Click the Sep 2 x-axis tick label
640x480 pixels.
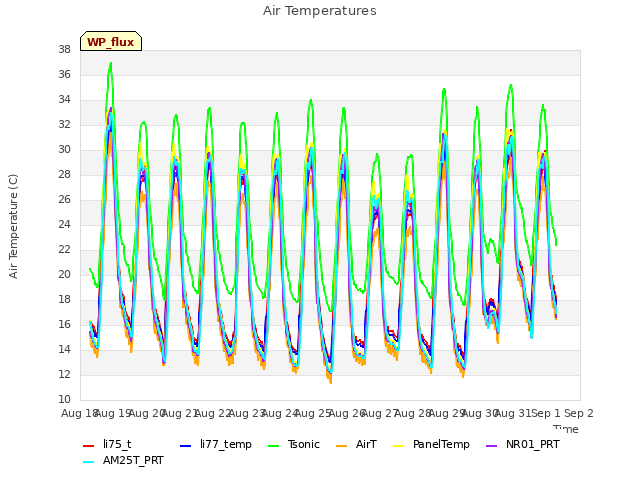tap(579, 413)
